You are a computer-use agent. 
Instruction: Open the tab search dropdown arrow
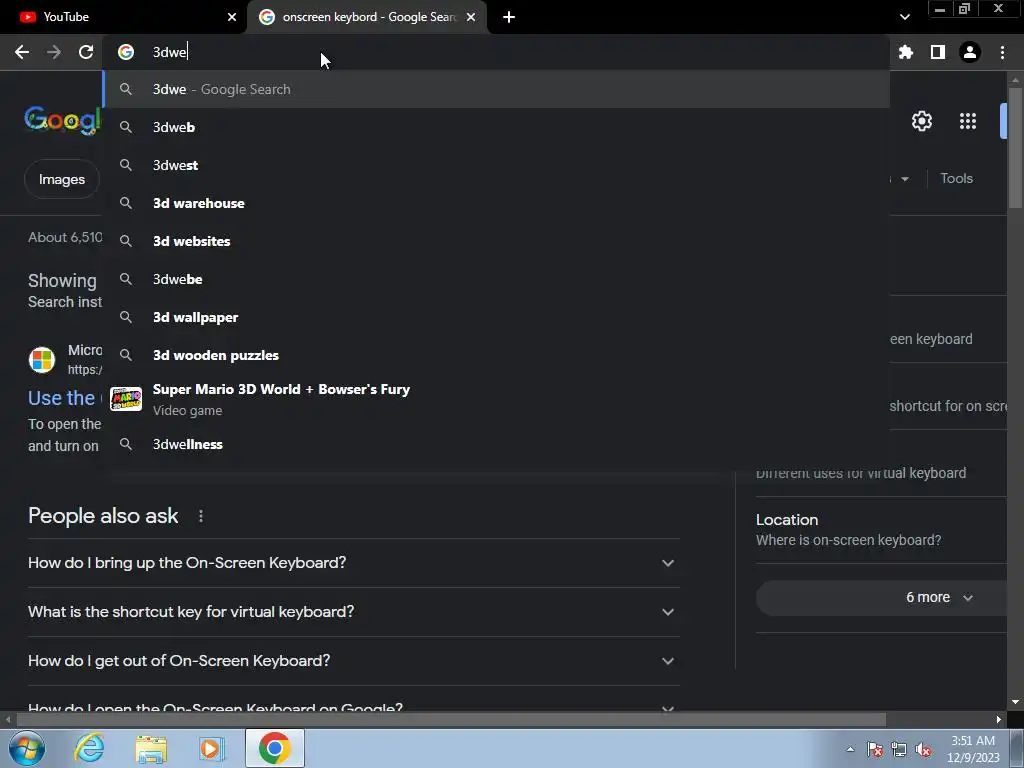[904, 17]
